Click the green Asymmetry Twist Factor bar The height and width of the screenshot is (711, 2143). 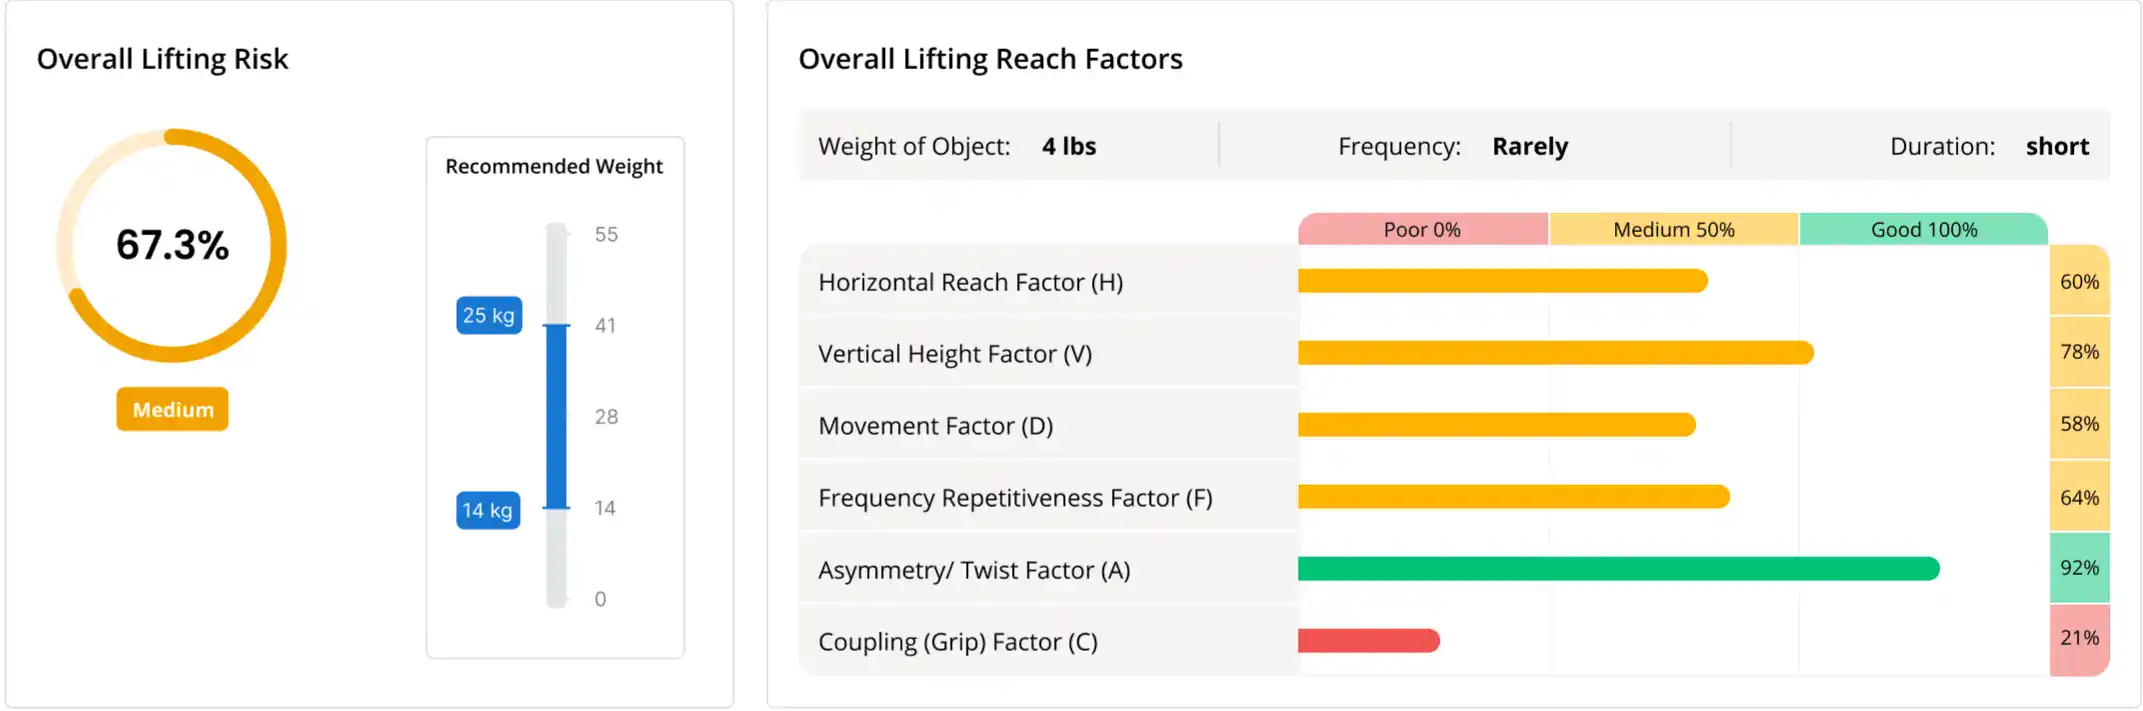tap(1615, 568)
